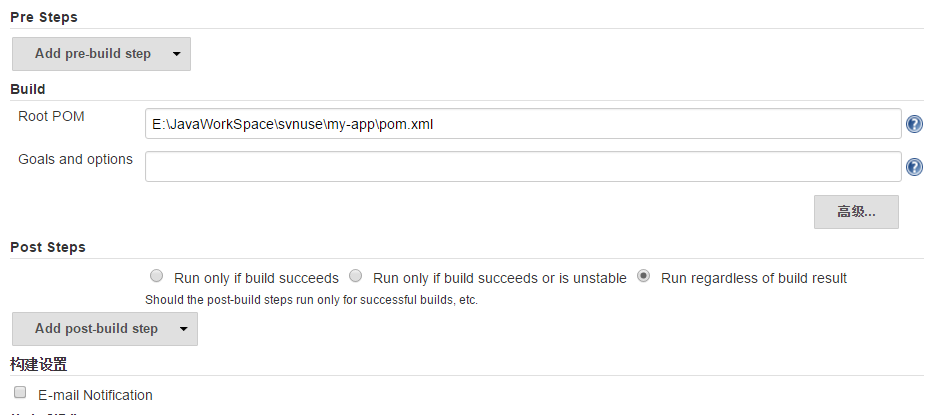932x415 pixels.
Task: Click the 高级... advanced button
Action: pyautogui.click(x=857, y=212)
